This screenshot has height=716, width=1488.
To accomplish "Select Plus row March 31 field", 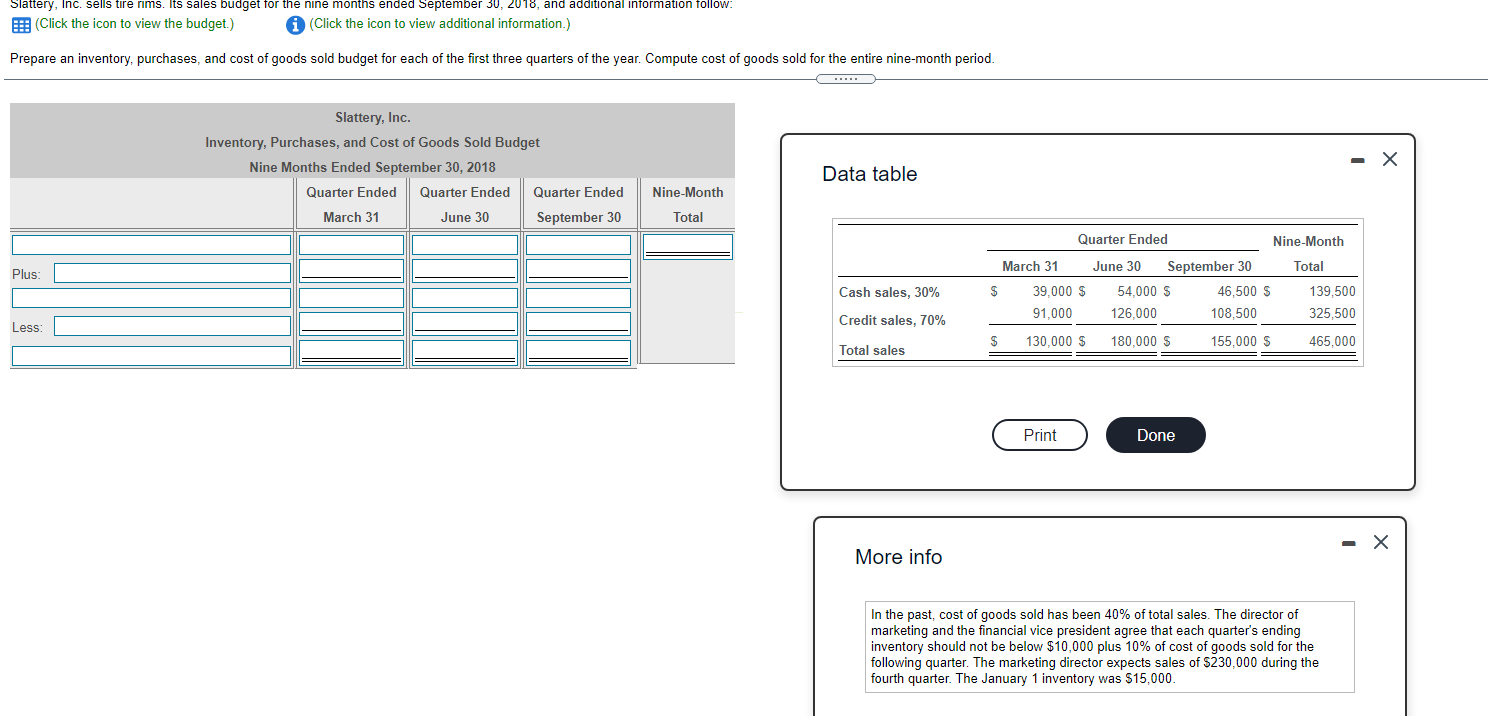I will pos(351,271).
